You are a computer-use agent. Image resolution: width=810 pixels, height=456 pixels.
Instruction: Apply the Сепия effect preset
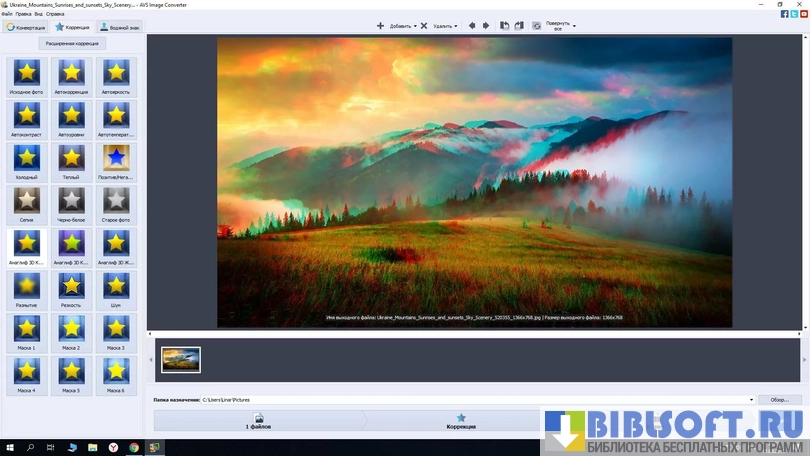pyautogui.click(x=27, y=201)
